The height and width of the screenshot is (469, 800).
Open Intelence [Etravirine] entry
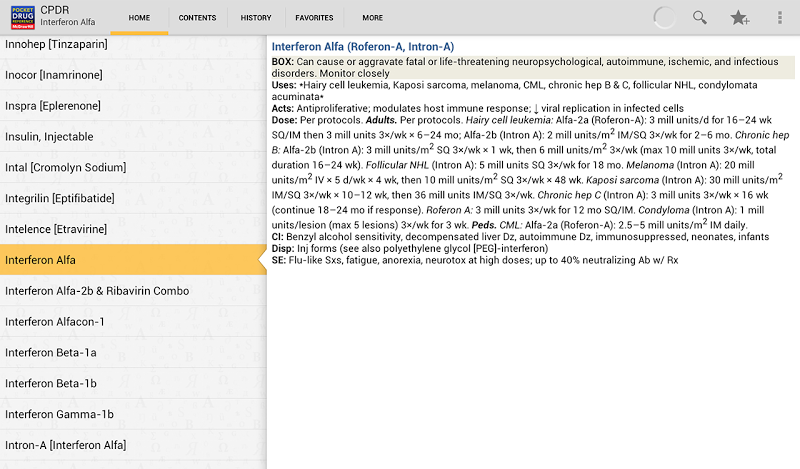pyautogui.click(x=133, y=229)
